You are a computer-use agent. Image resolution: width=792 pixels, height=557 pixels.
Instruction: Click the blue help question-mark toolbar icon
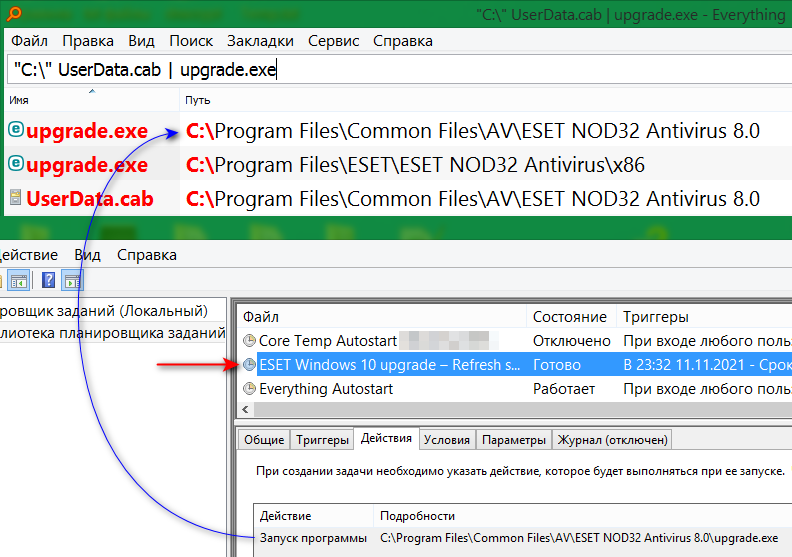[x=48, y=280]
